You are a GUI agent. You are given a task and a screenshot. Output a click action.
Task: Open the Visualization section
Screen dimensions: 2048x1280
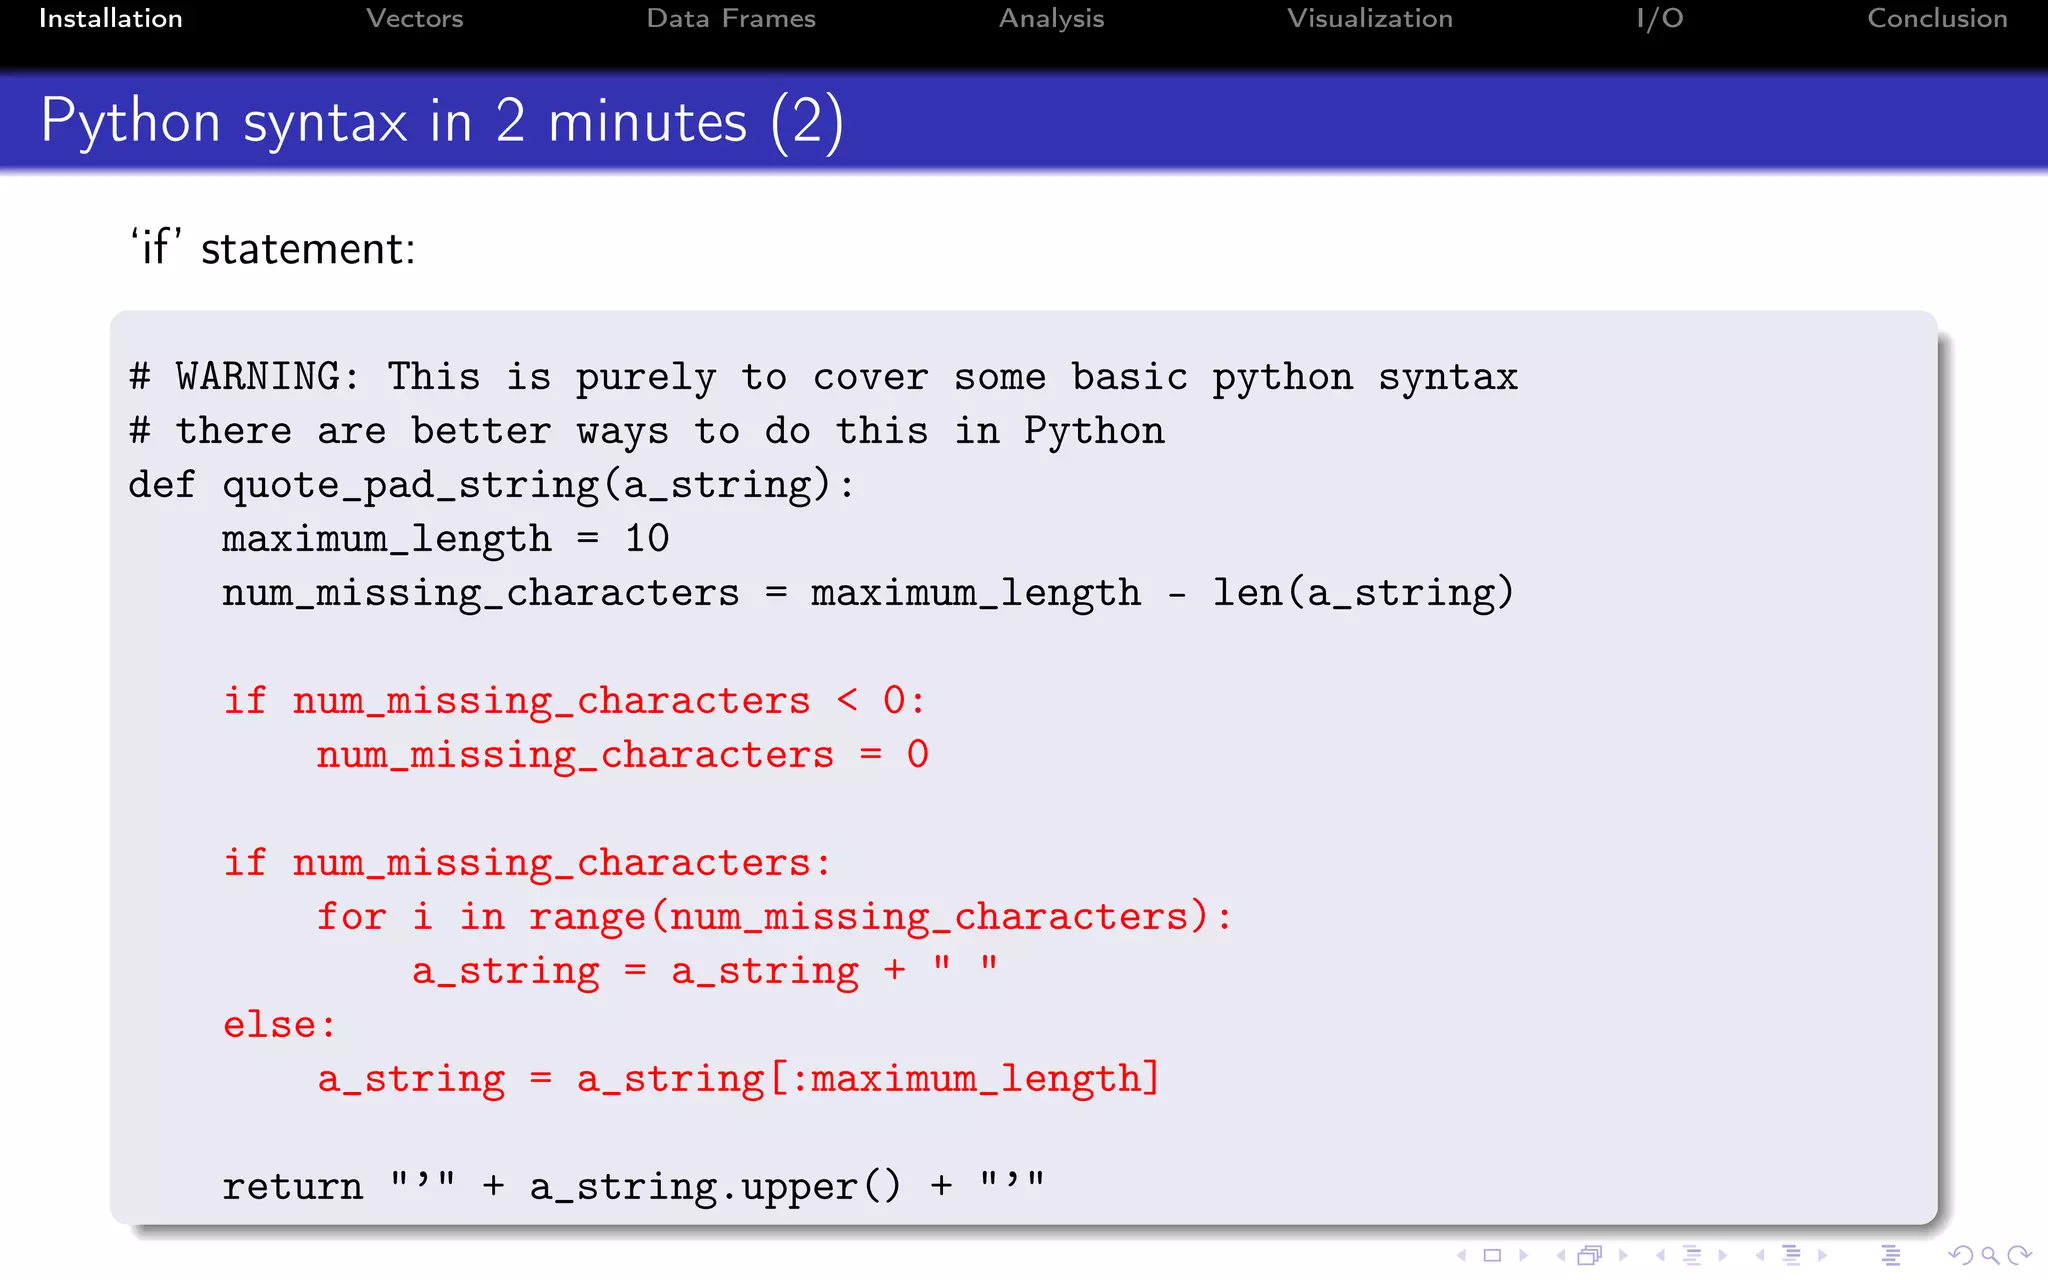click(1370, 18)
